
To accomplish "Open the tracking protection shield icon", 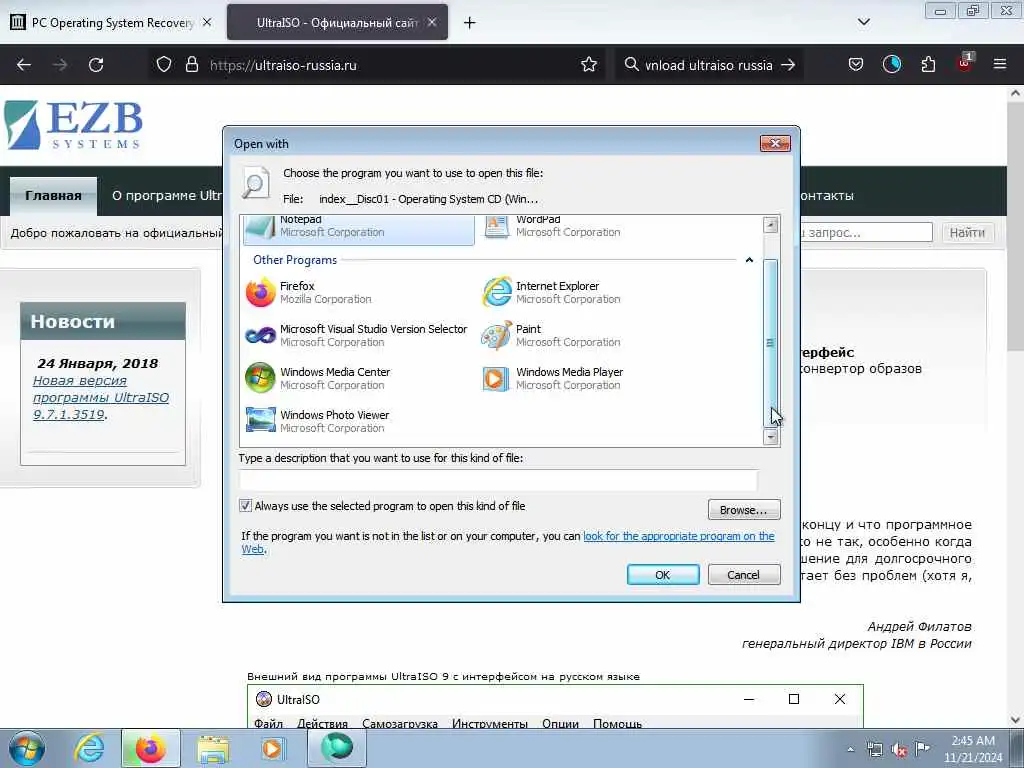I will pyautogui.click(x=164, y=65).
